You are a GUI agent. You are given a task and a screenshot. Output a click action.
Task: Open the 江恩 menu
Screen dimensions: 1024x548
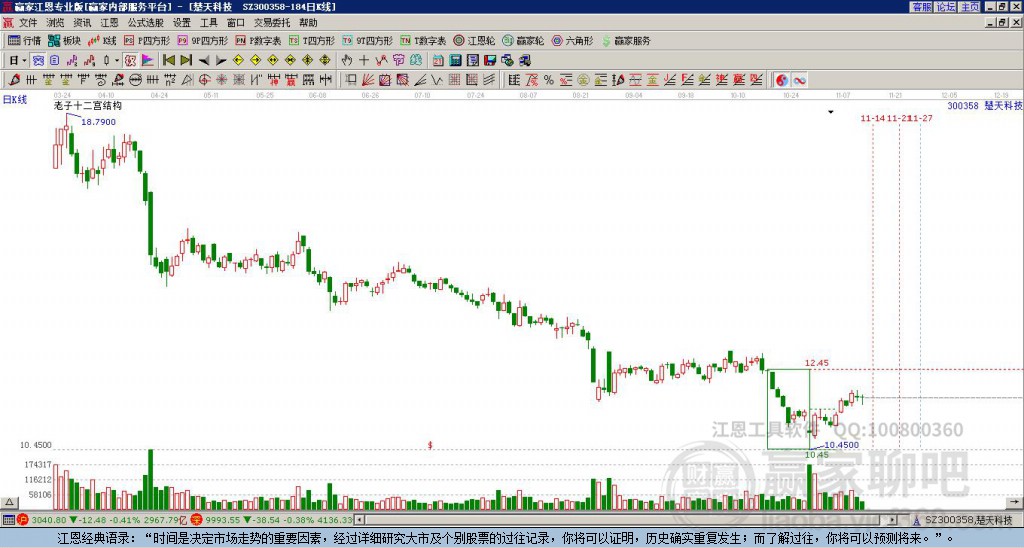coord(109,23)
